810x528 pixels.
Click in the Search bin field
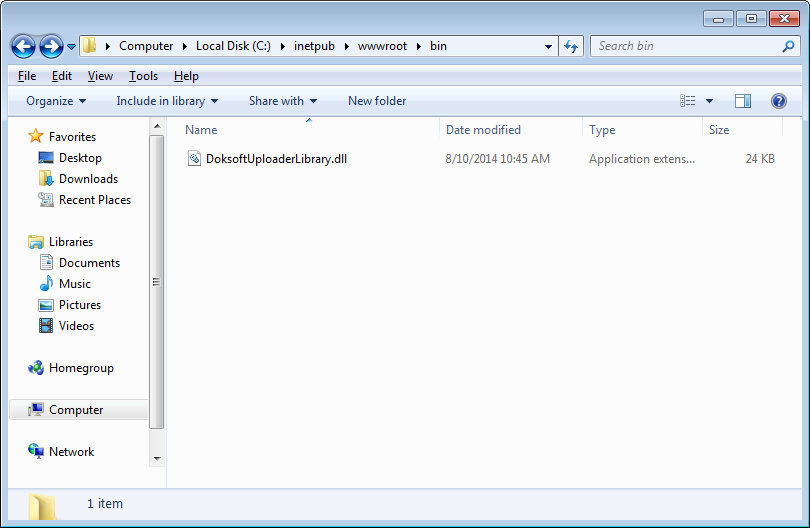tap(685, 46)
